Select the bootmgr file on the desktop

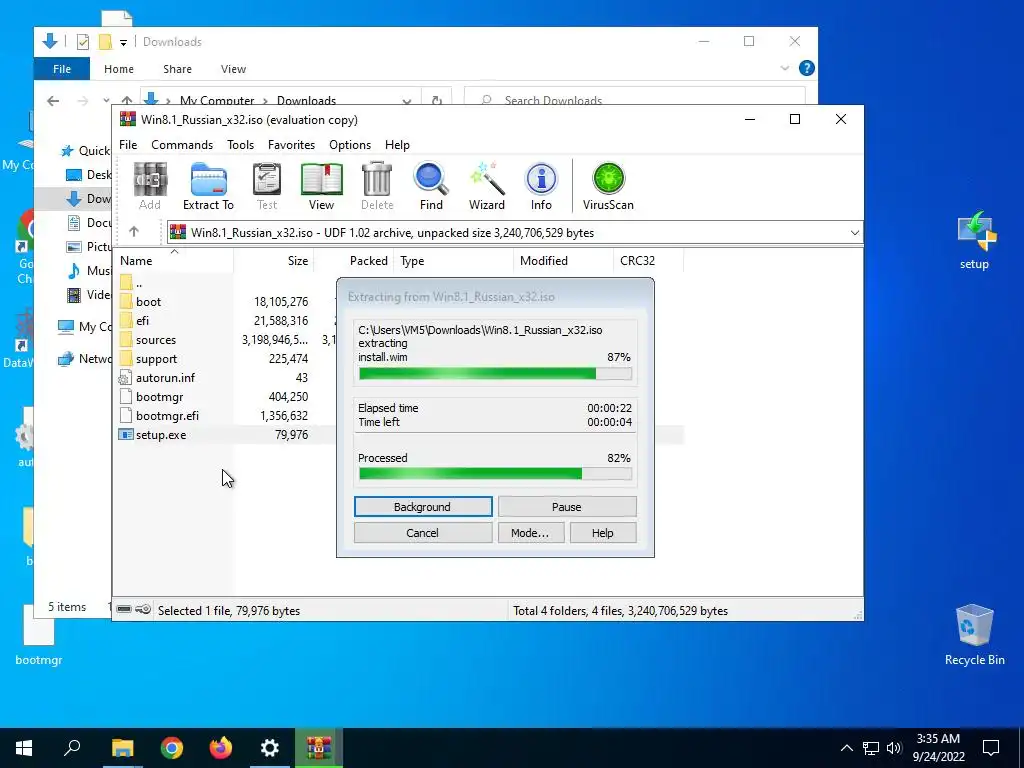39,635
